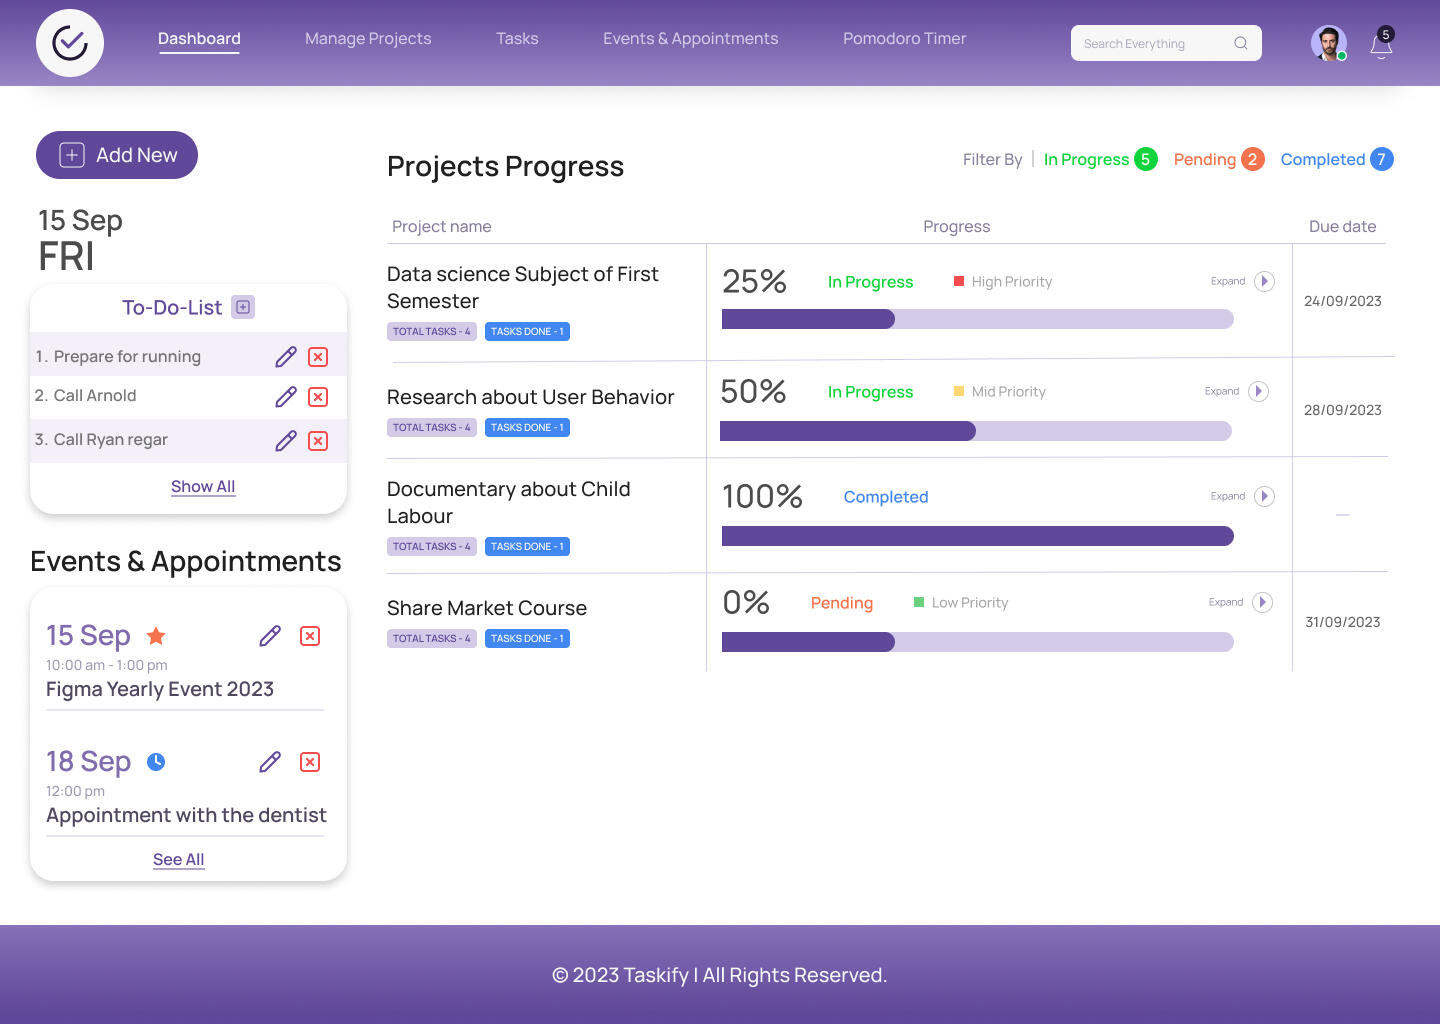Click the add icon beside To-Do-List
Screen dimensions: 1440x1024
pyautogui.click(x=243, y=307)
